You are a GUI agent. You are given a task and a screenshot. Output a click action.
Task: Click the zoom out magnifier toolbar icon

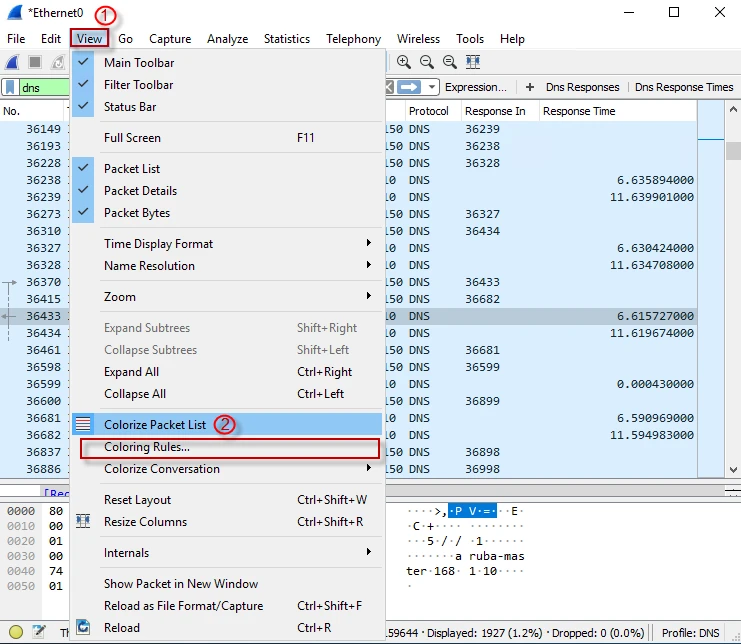pyautogui.click(x=427, y=62)
